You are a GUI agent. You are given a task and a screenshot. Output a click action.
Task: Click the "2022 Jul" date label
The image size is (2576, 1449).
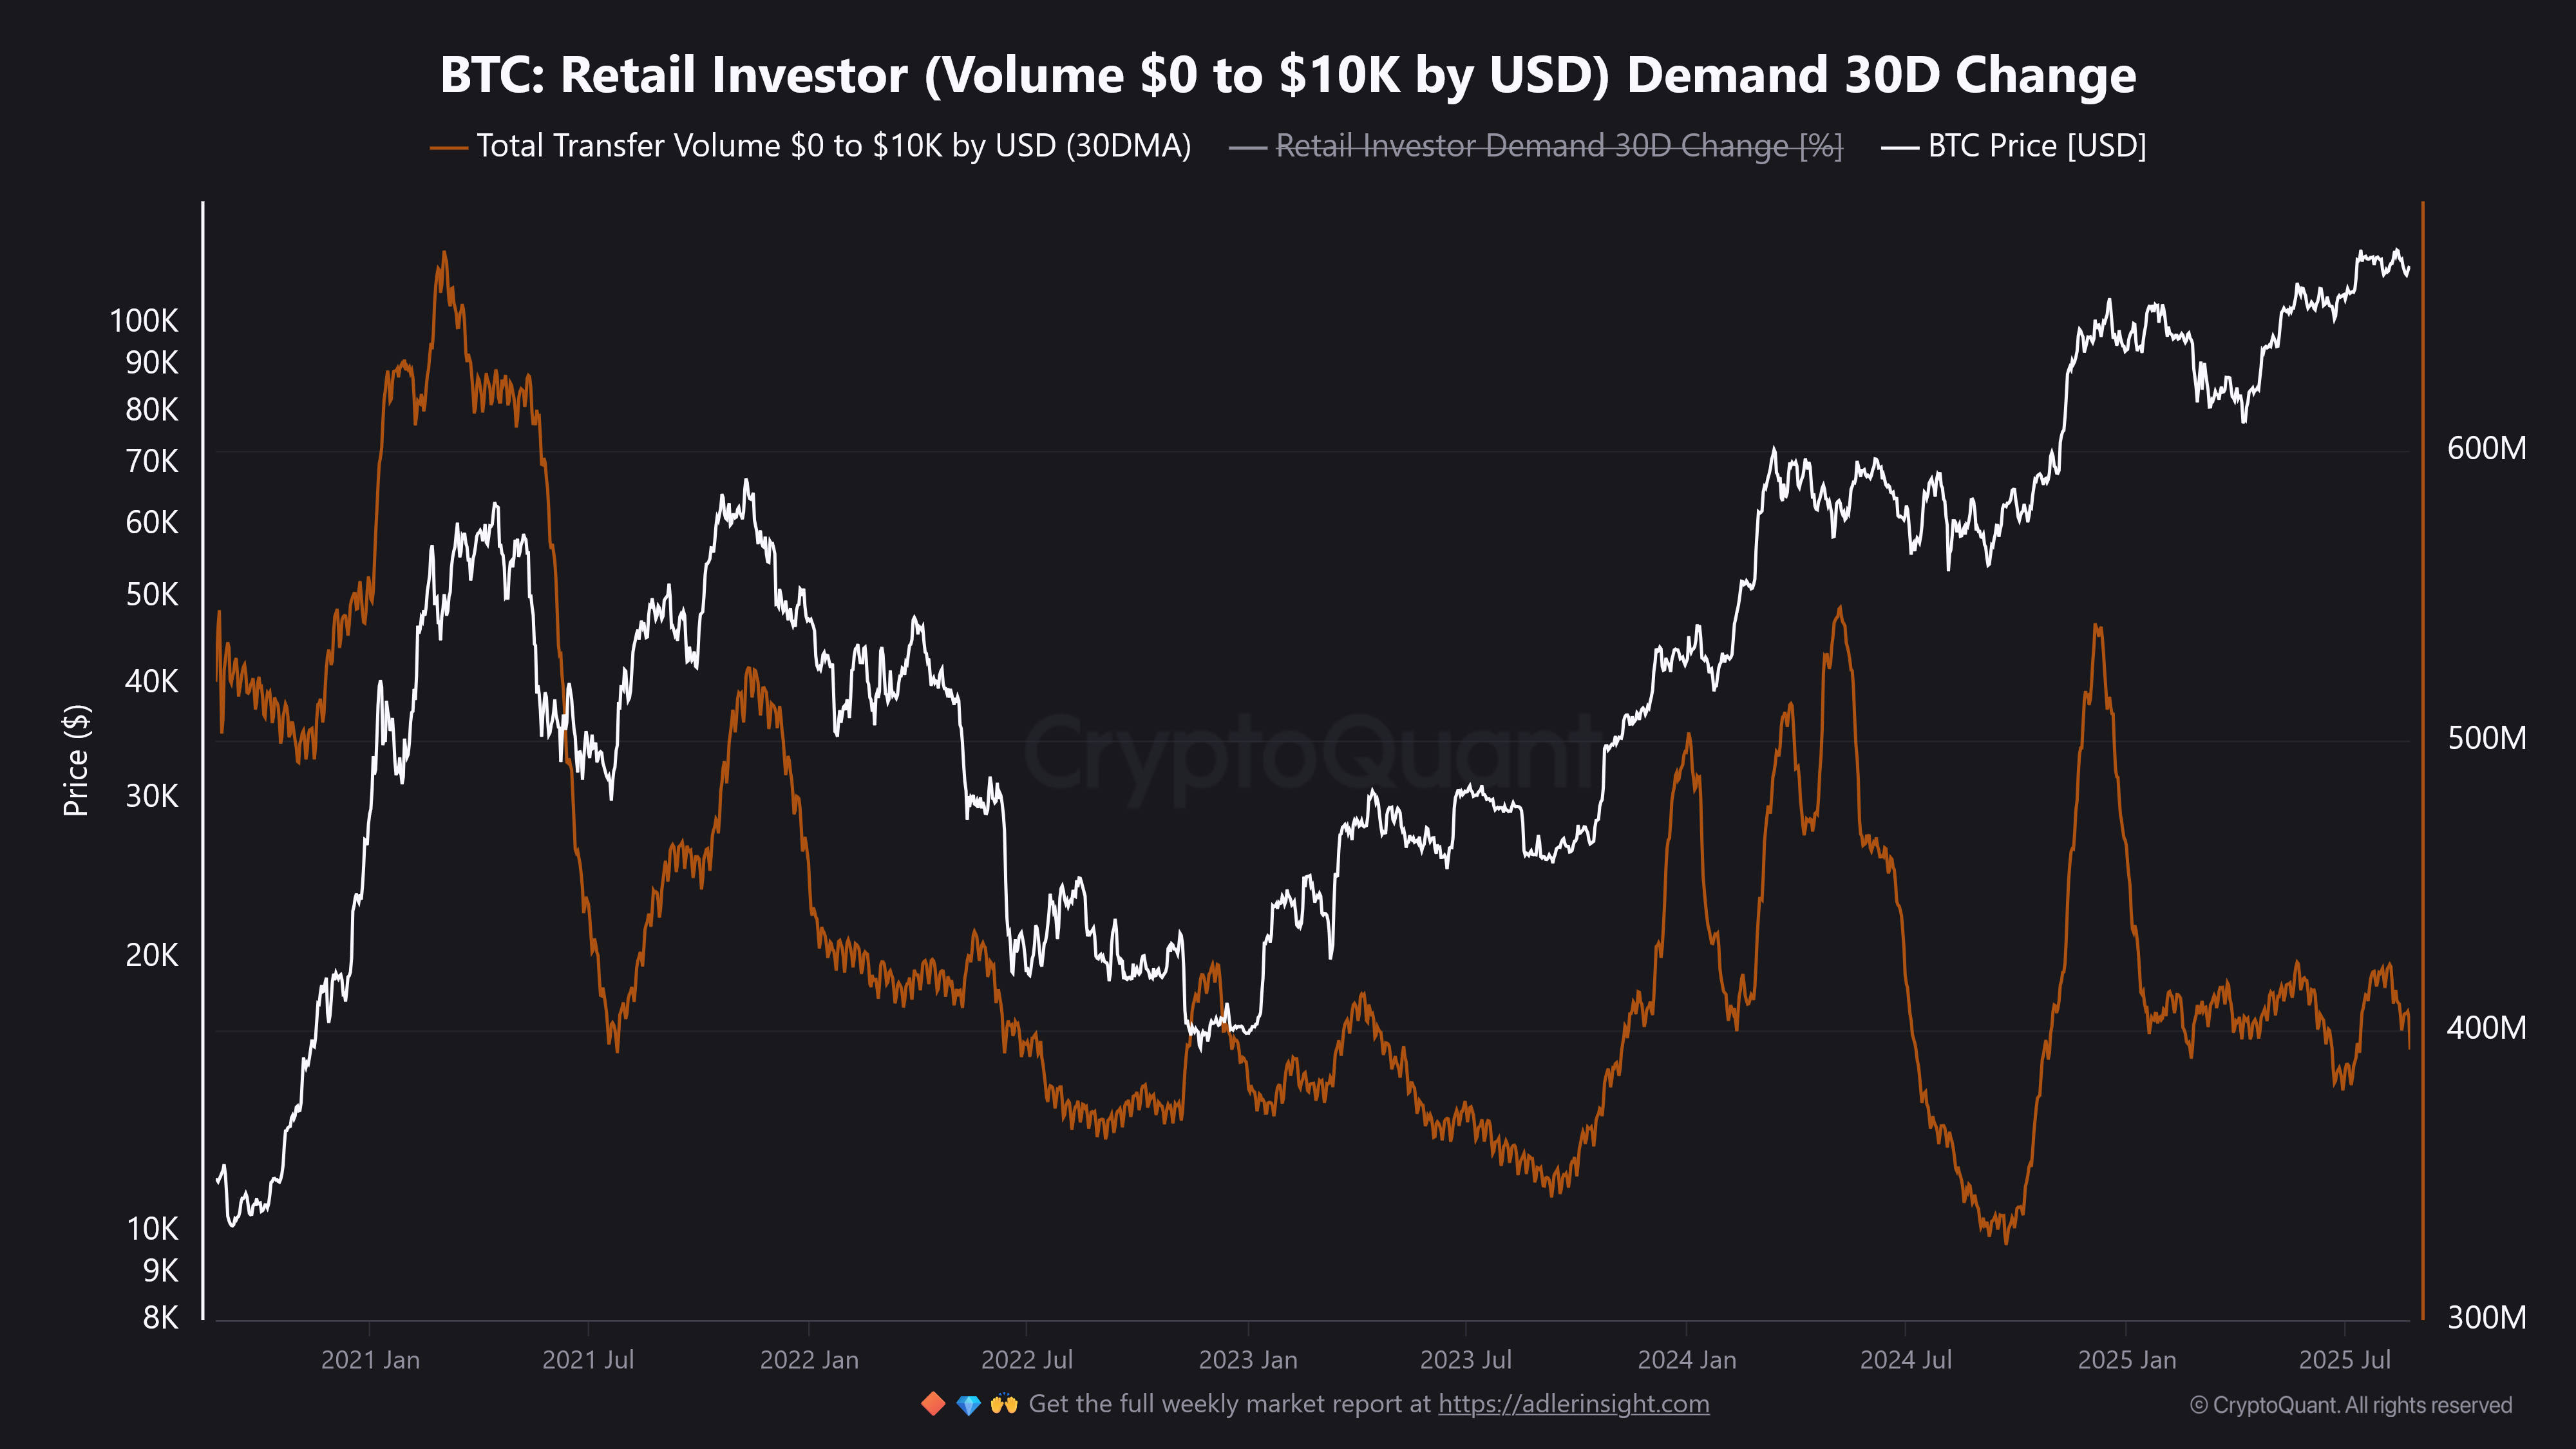(1027, 1360)
